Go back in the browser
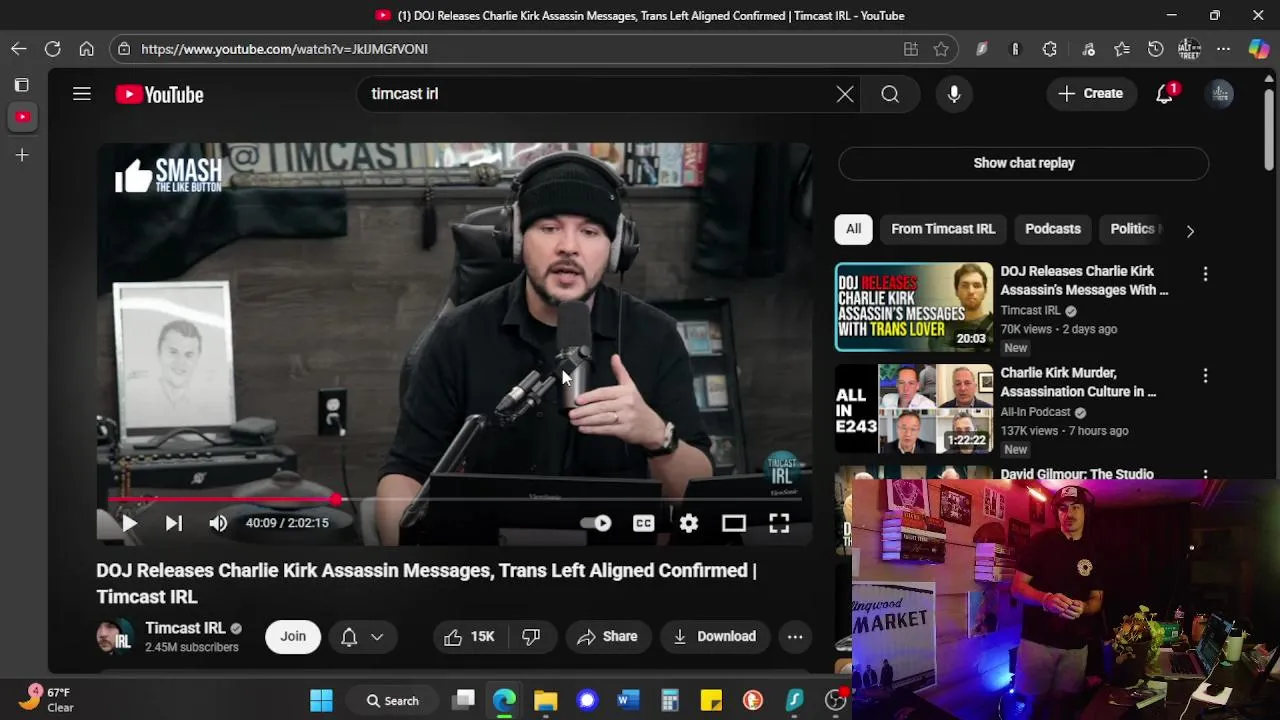The image size is (1280, 720). [x=19, y=49]
